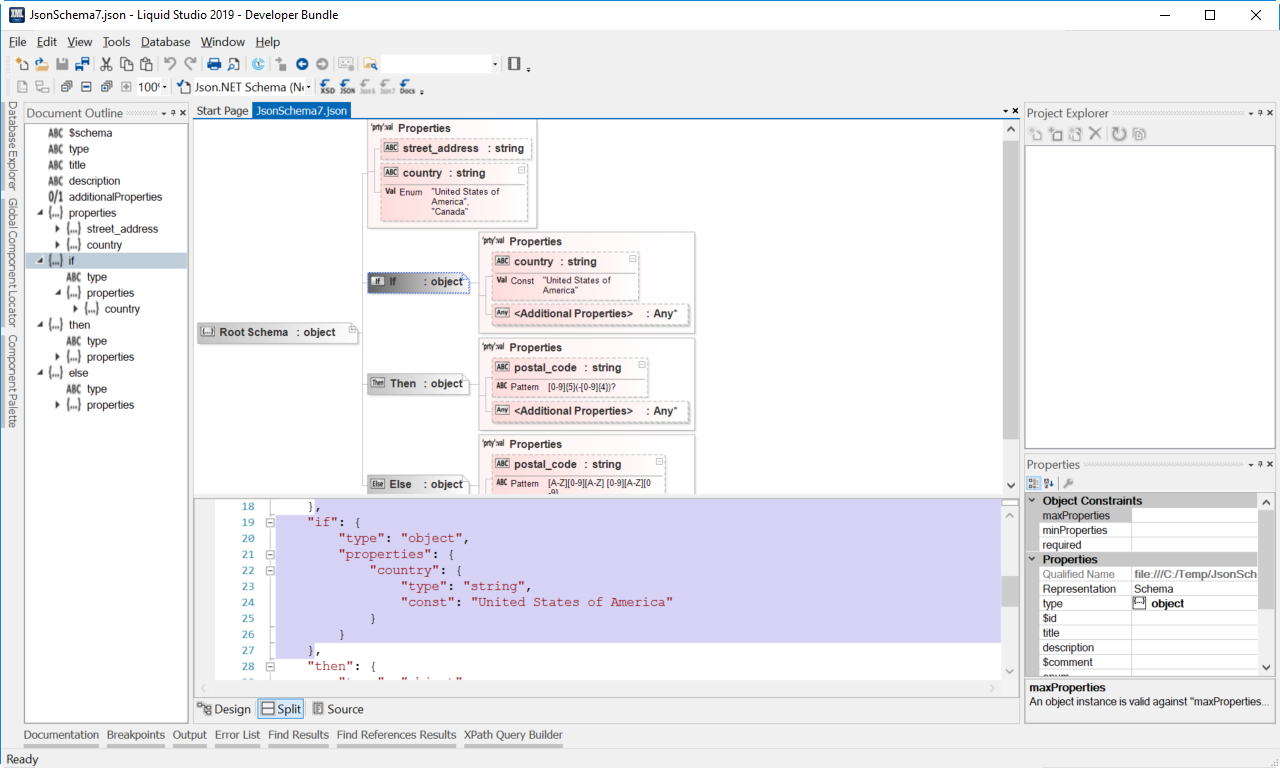Open the XPath Query Builder panel
This screenshot has height=768, width=1280.
pos(513,735)
